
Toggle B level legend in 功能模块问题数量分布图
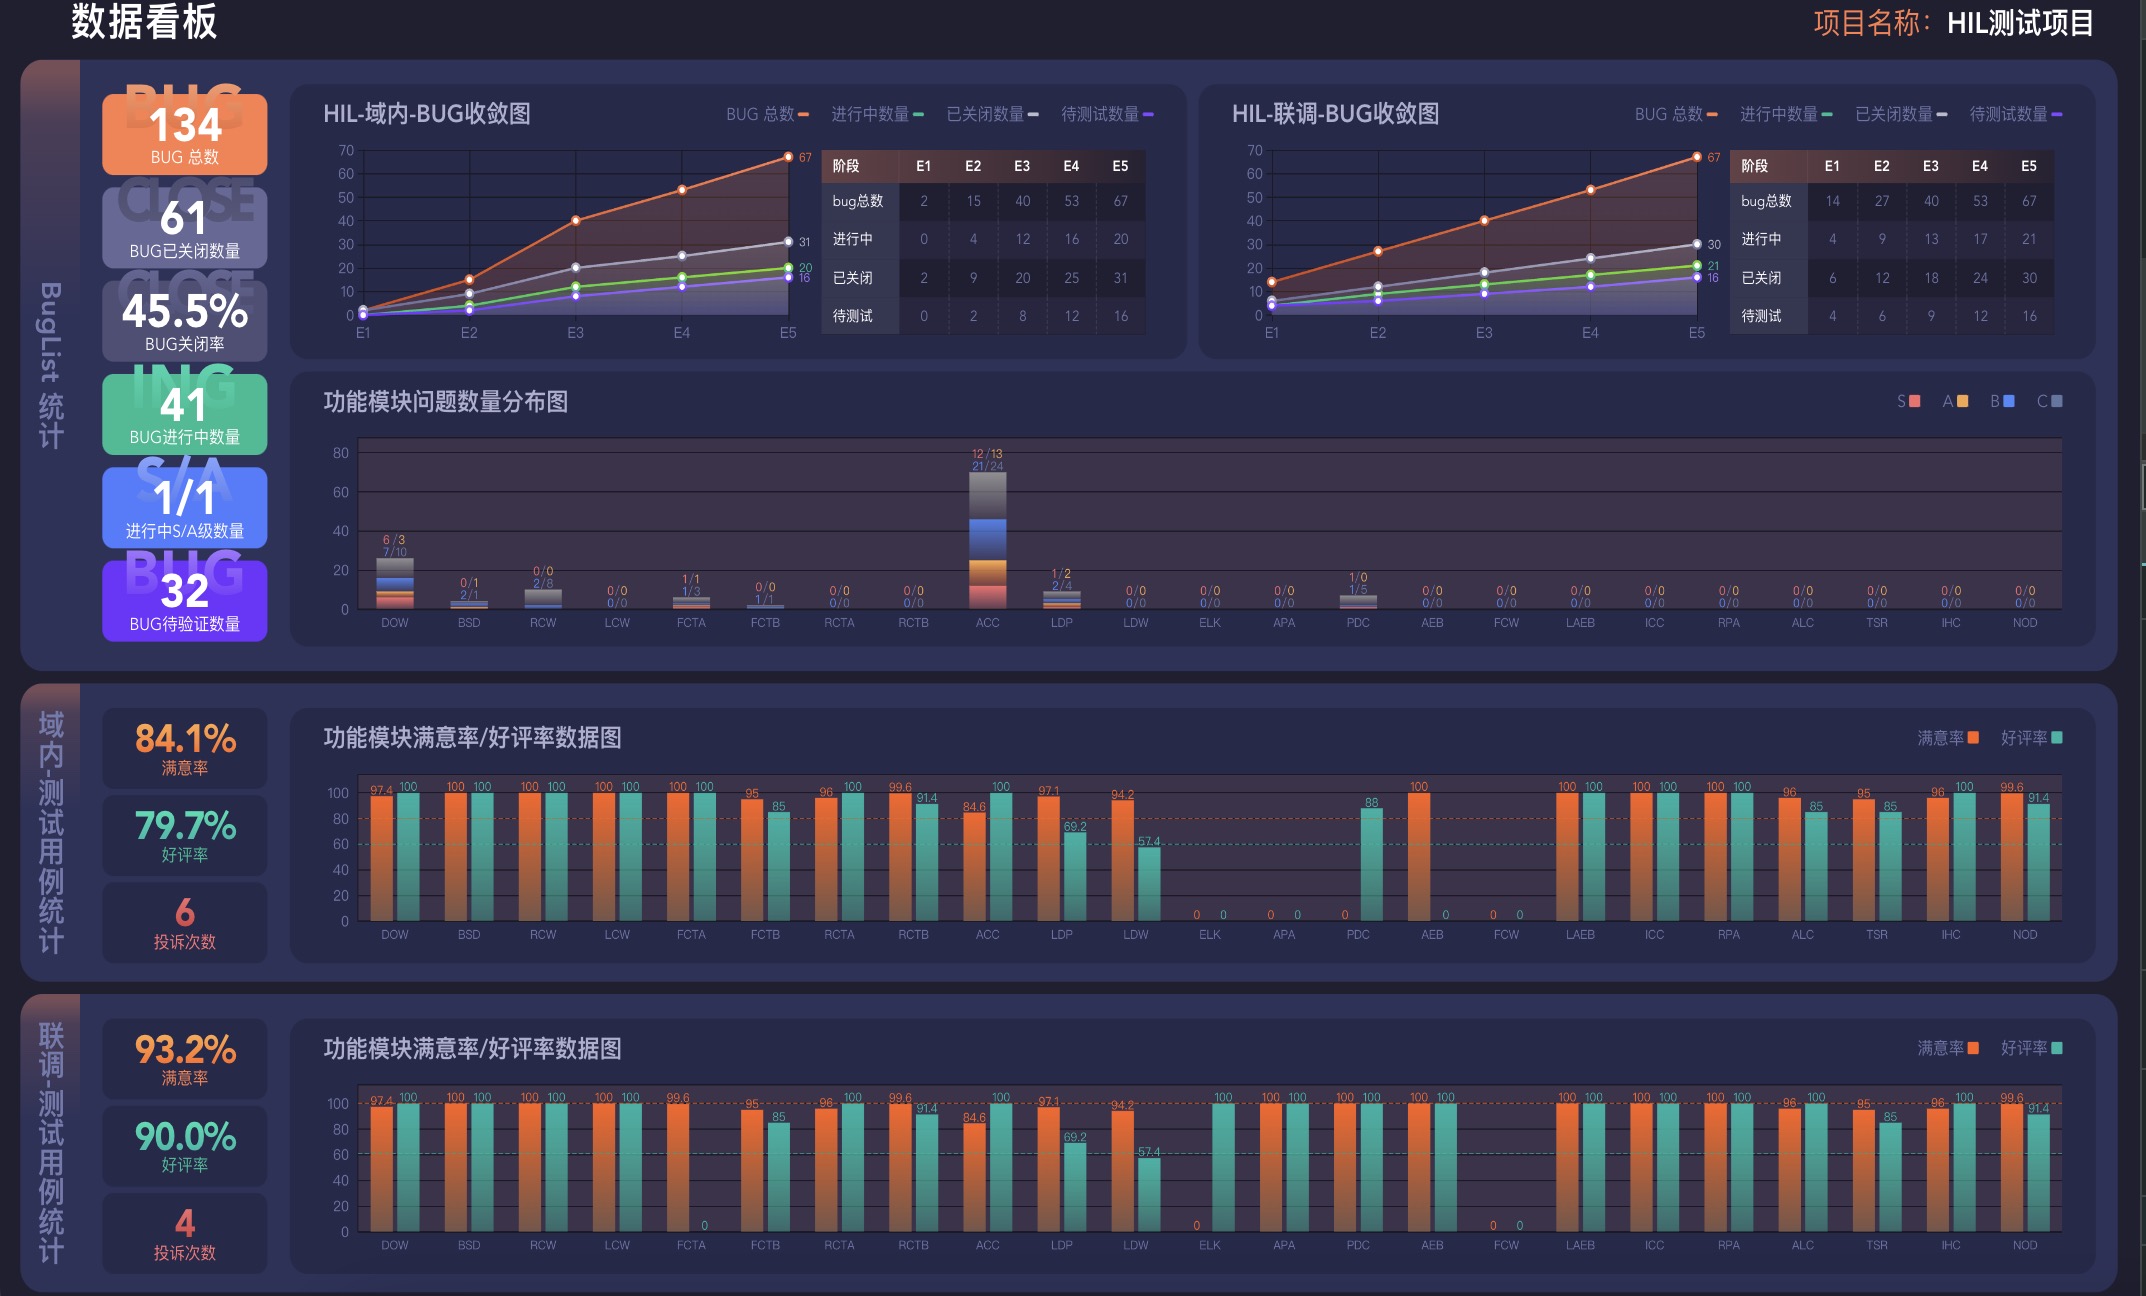click(2002, 401)
